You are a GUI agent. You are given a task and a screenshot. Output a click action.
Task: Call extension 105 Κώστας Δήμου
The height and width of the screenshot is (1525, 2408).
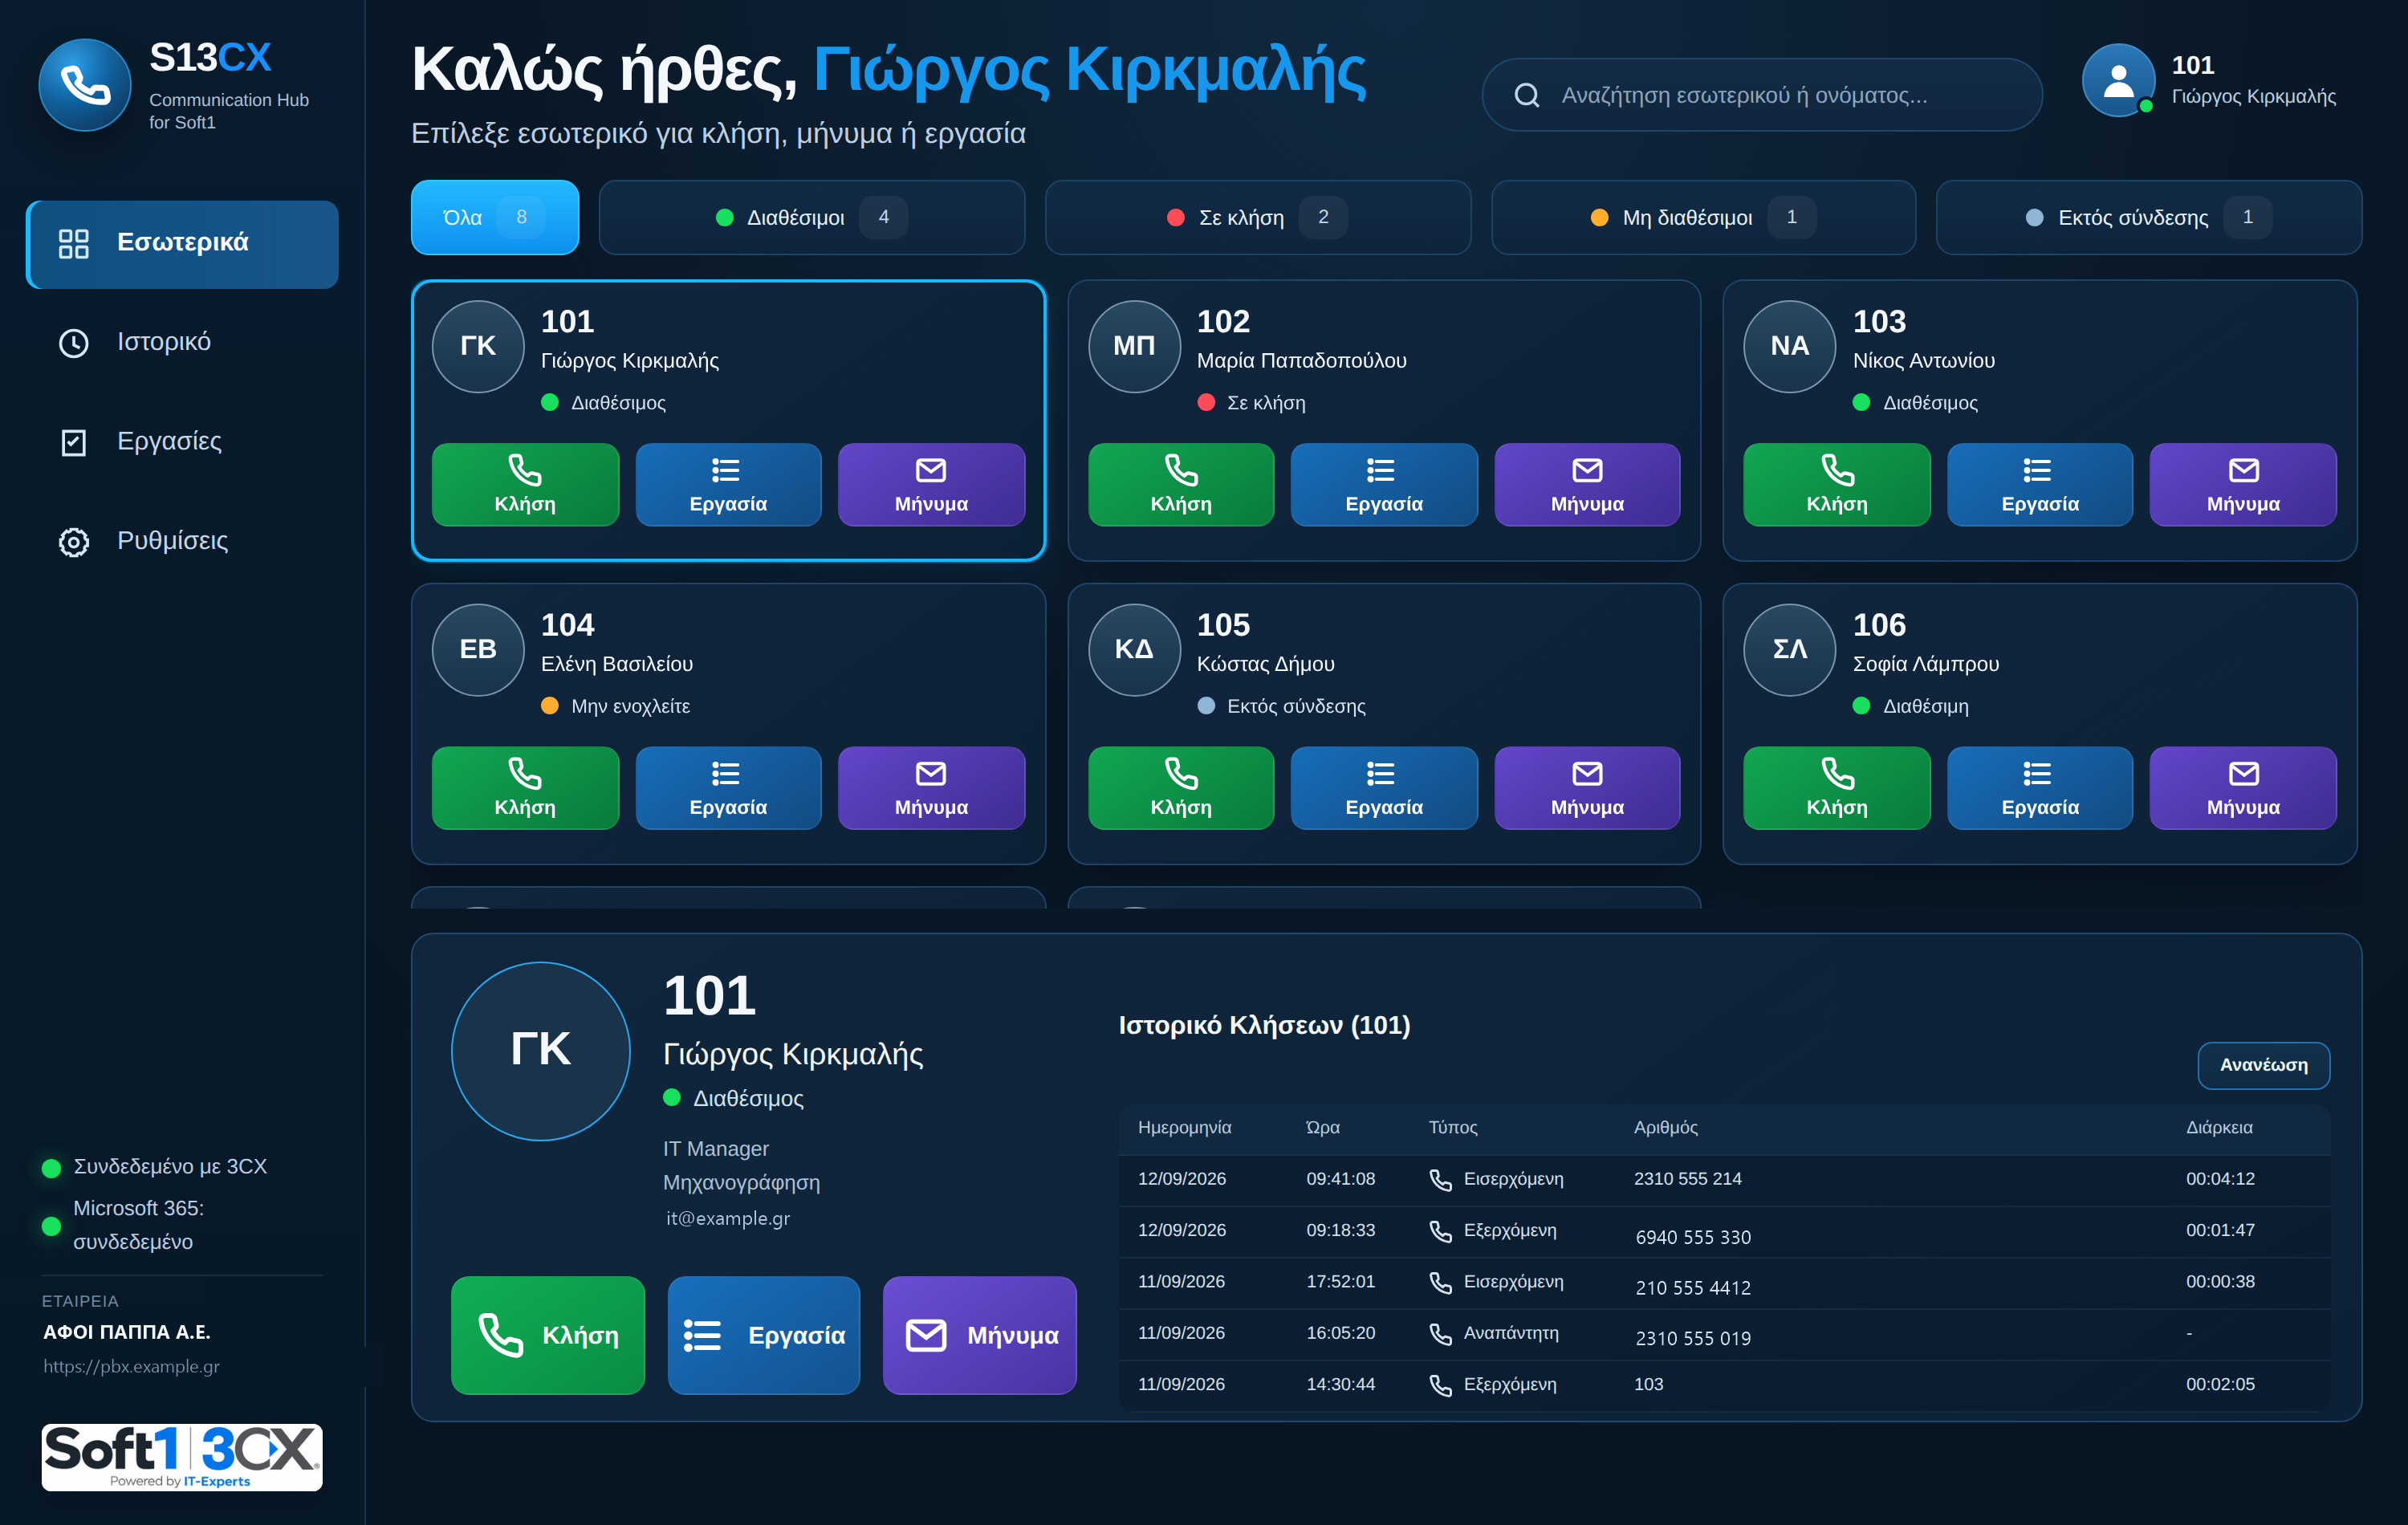(x=1181, y=788)
